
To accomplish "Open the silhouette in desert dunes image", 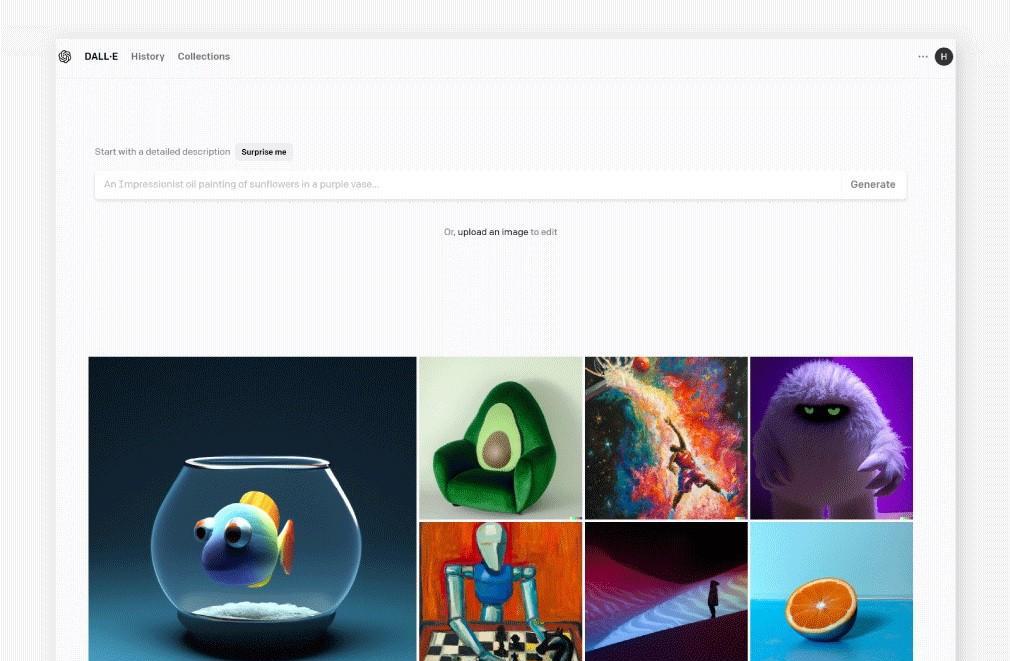I will pyautogui.click(x=666, y=591).
